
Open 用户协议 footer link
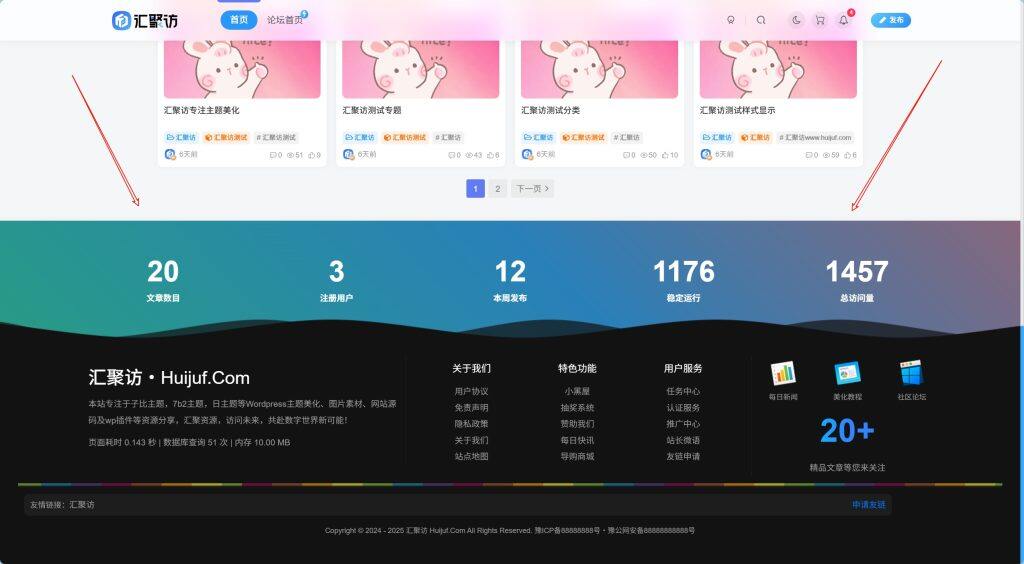click(x=472, y=392)
